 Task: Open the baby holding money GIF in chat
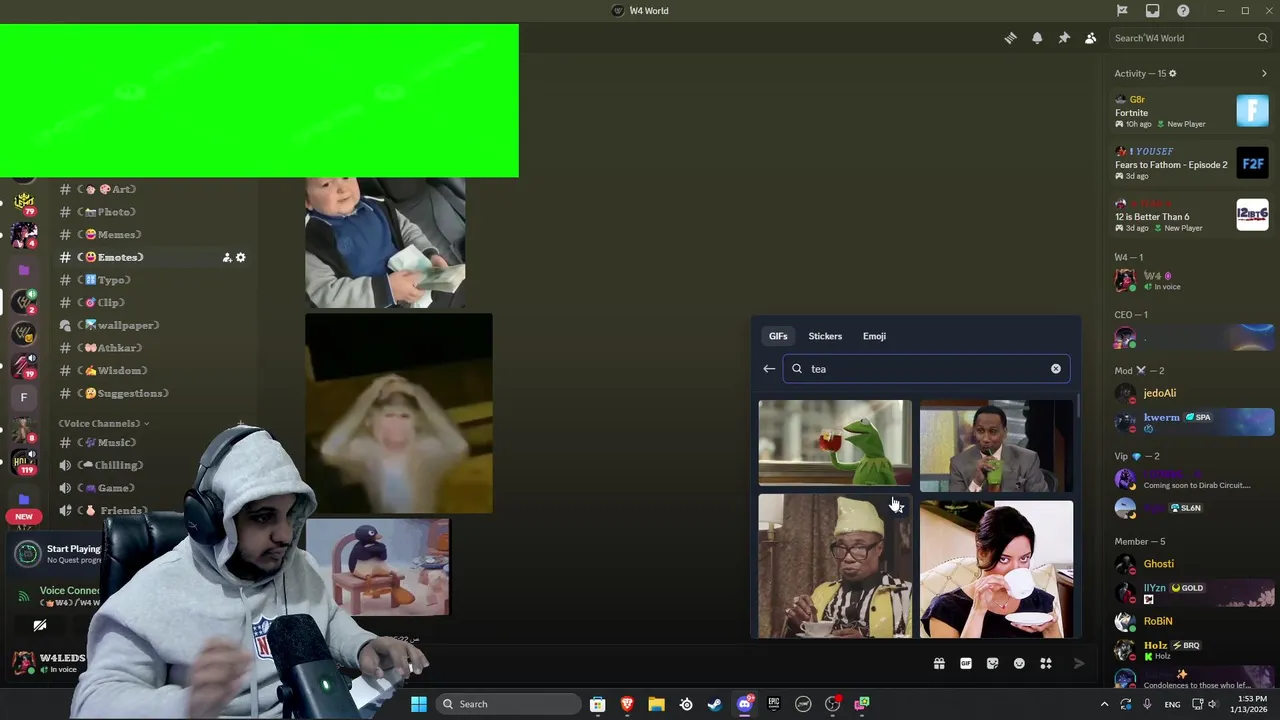[385, 243]
